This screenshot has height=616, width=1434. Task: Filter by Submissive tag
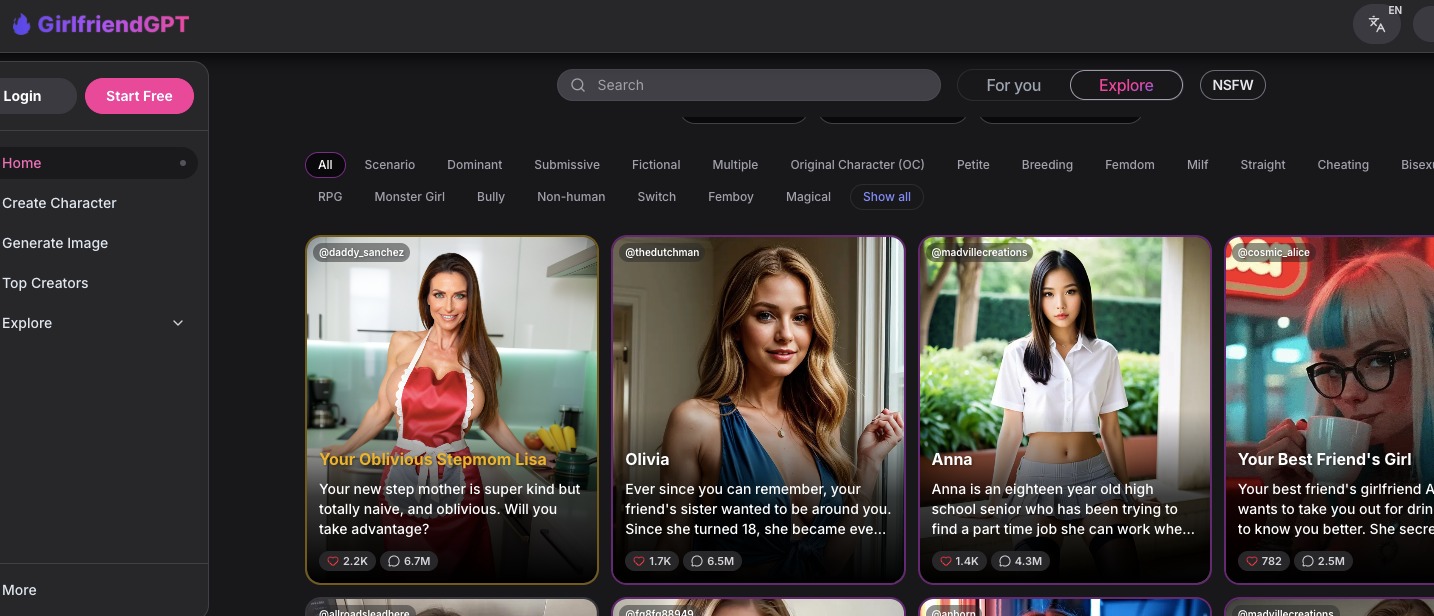click(x=567, y=165)
